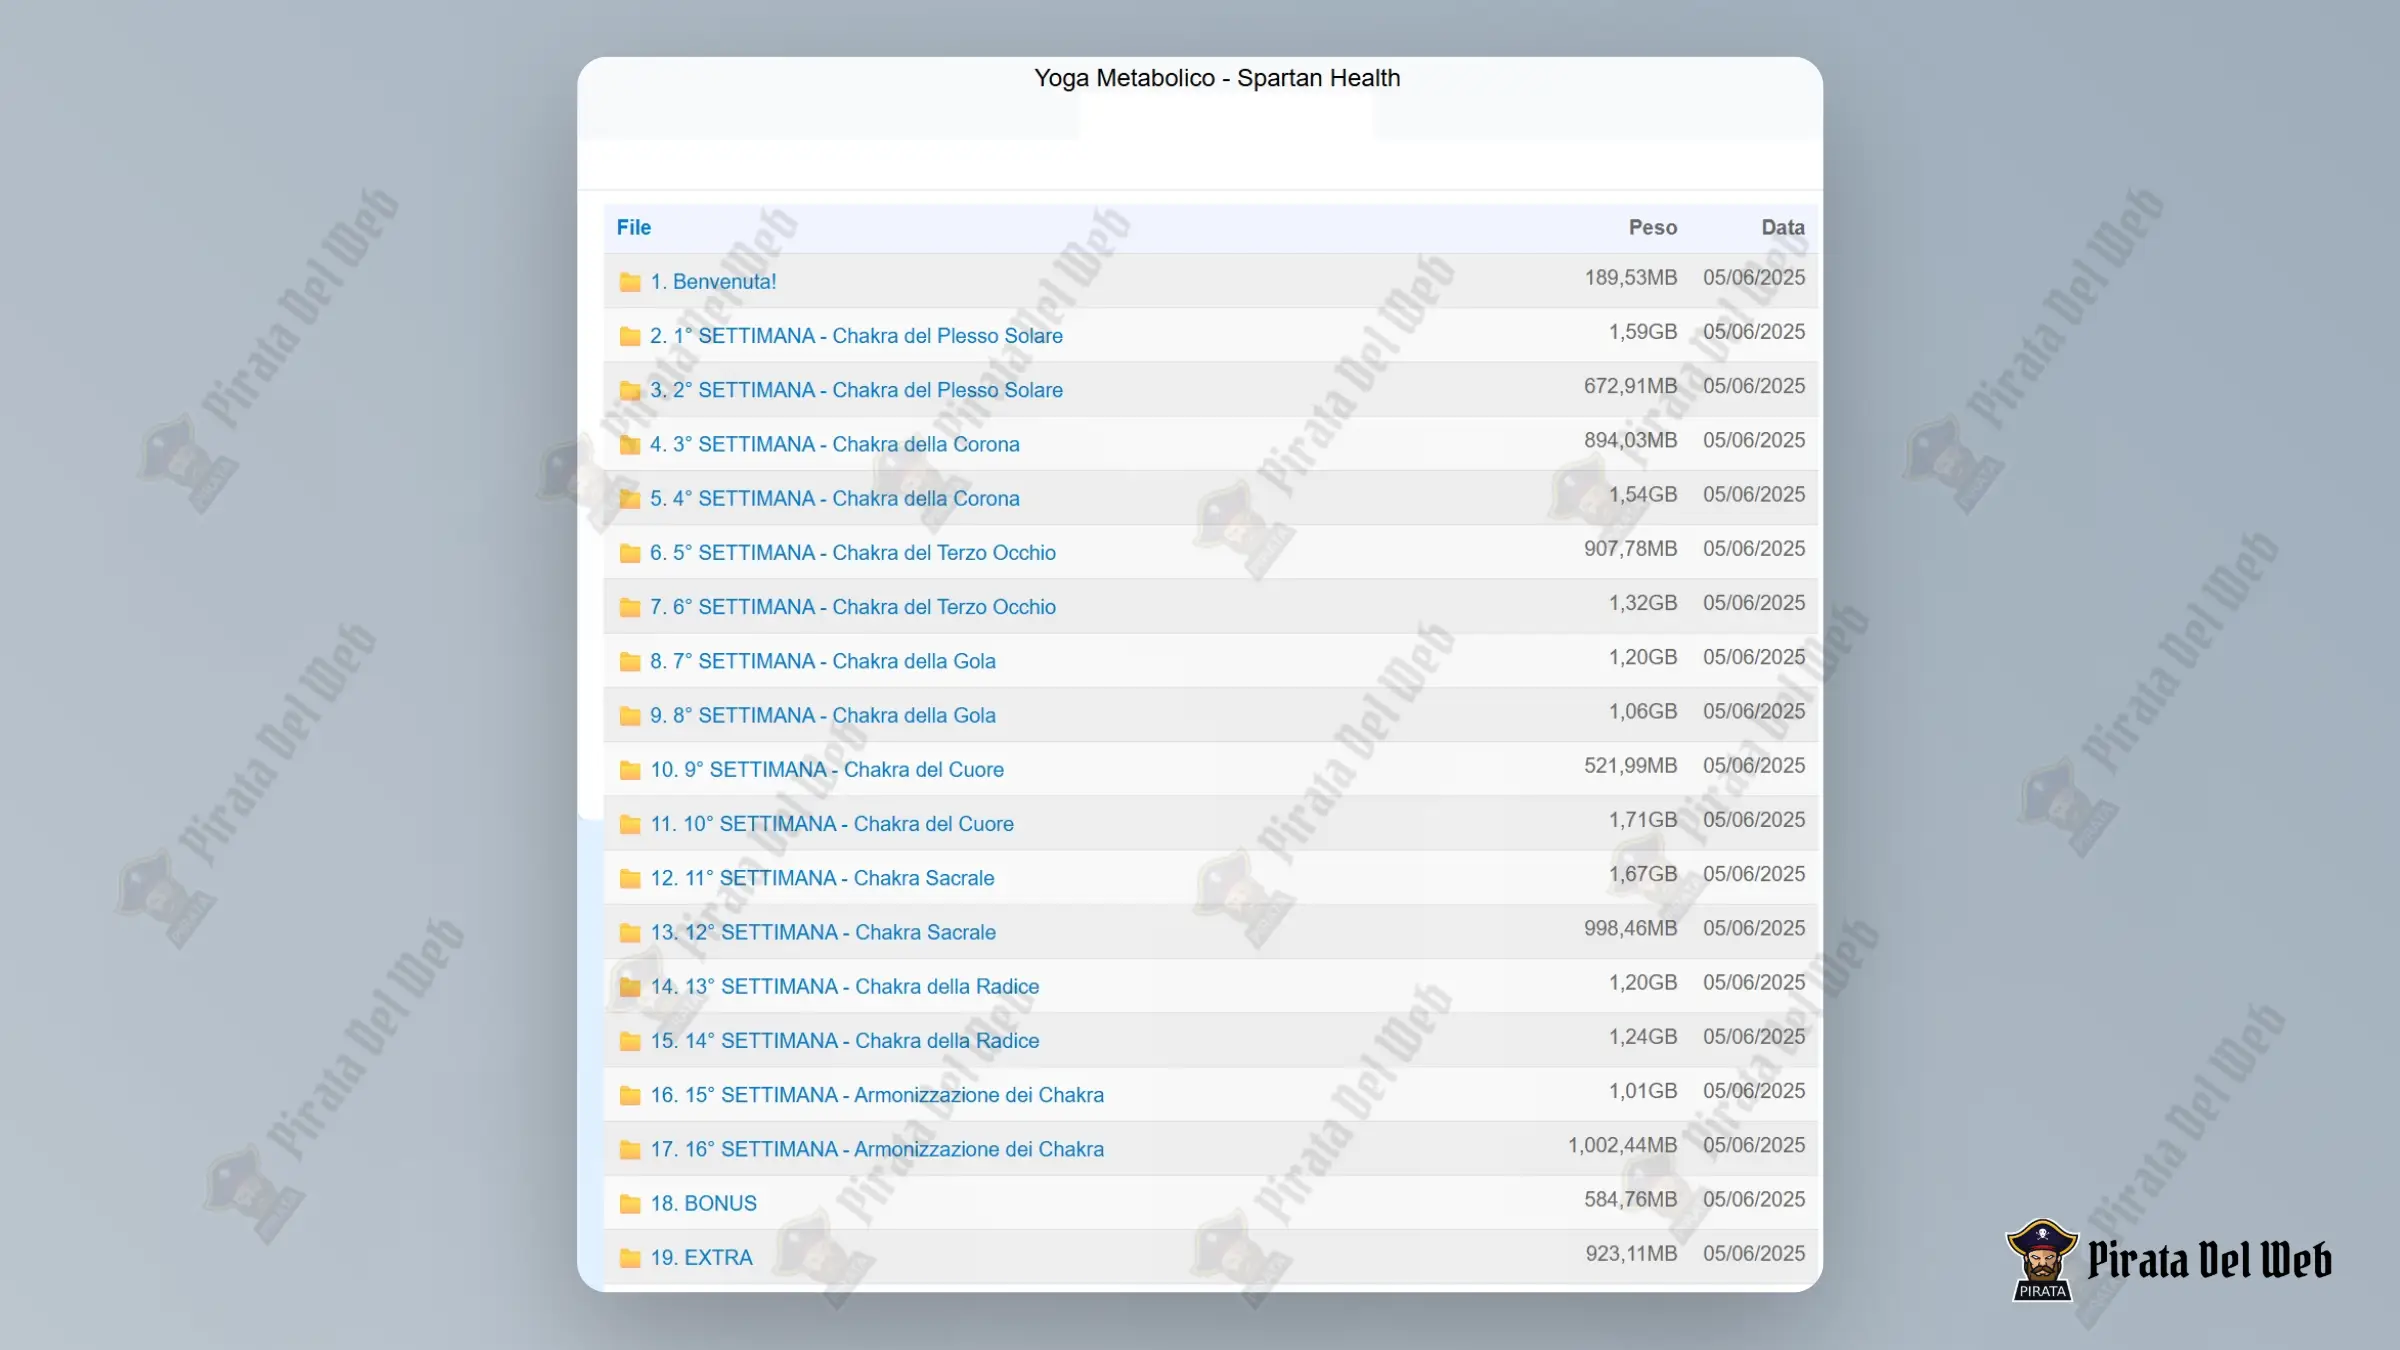Click folder icon for 2° SETTIMANA Plesso Solare

[x=630, y=390]
